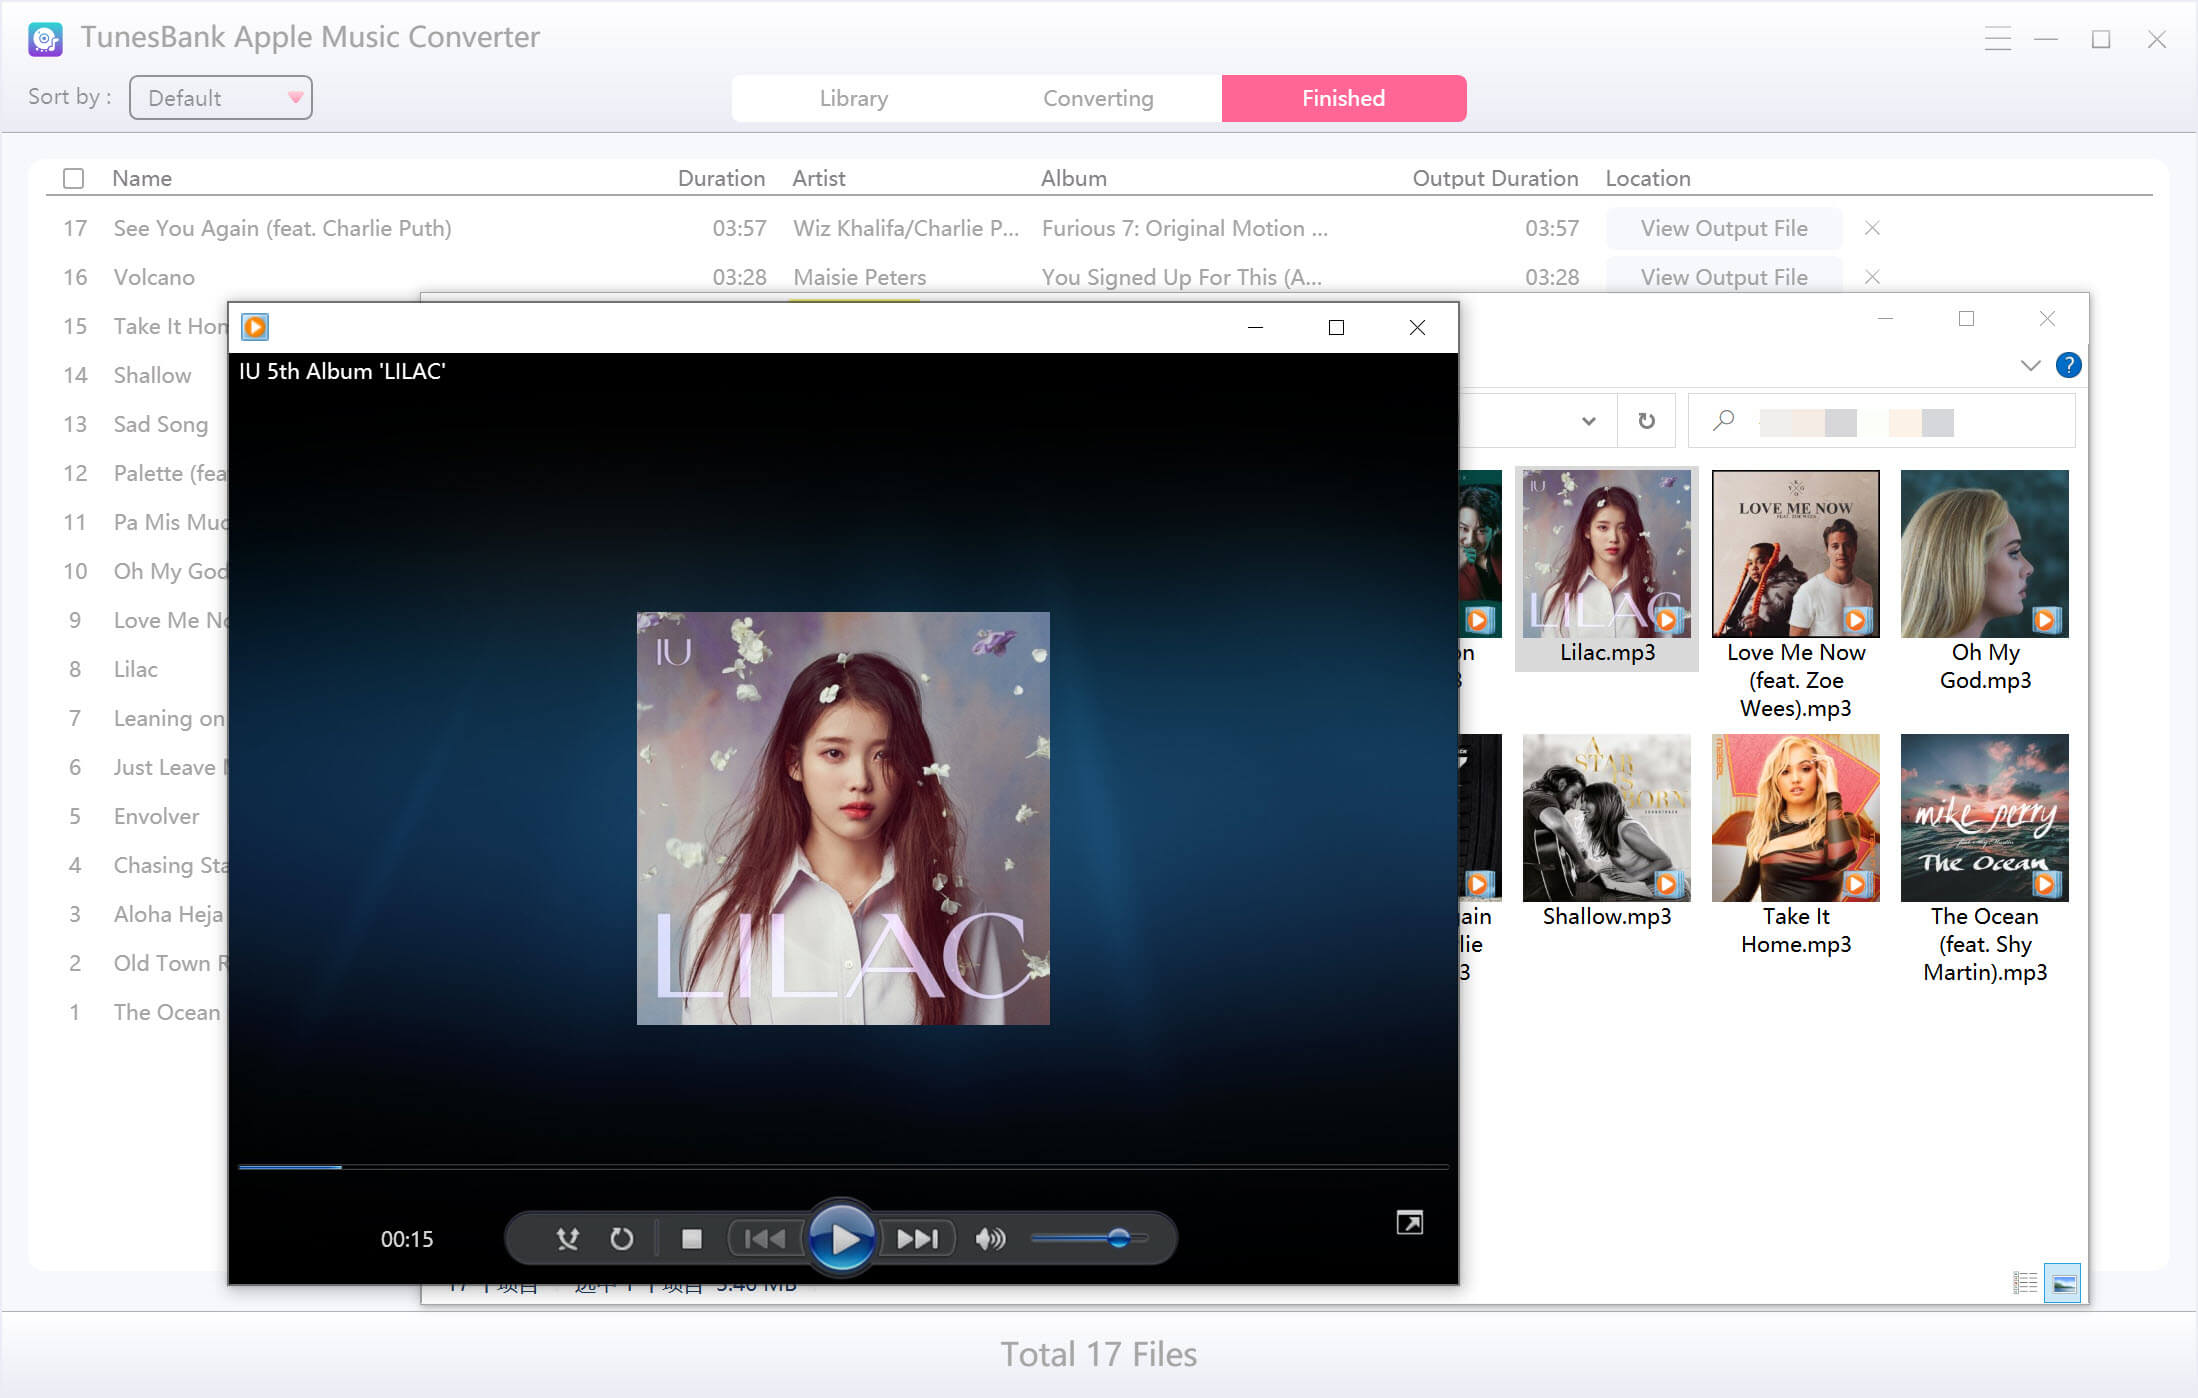
Task: Select the Lilac.mp3 file
Action: tap(1607, 568)
